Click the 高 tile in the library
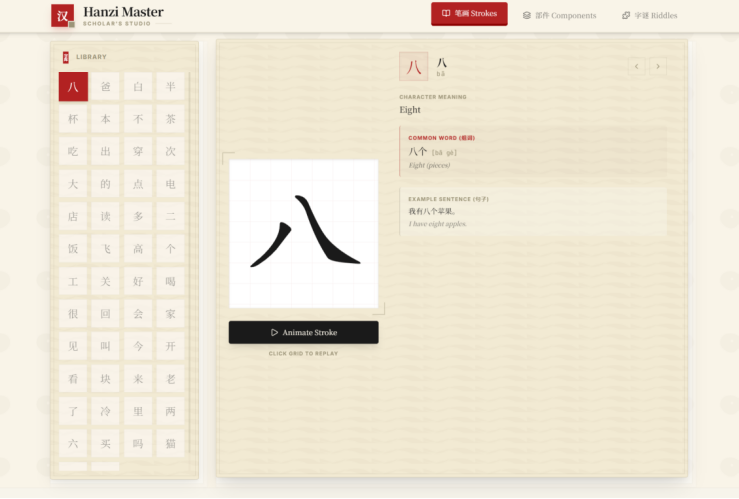This screenshot has height=499, width=739. pyautogui.click(x=138, y=249)
